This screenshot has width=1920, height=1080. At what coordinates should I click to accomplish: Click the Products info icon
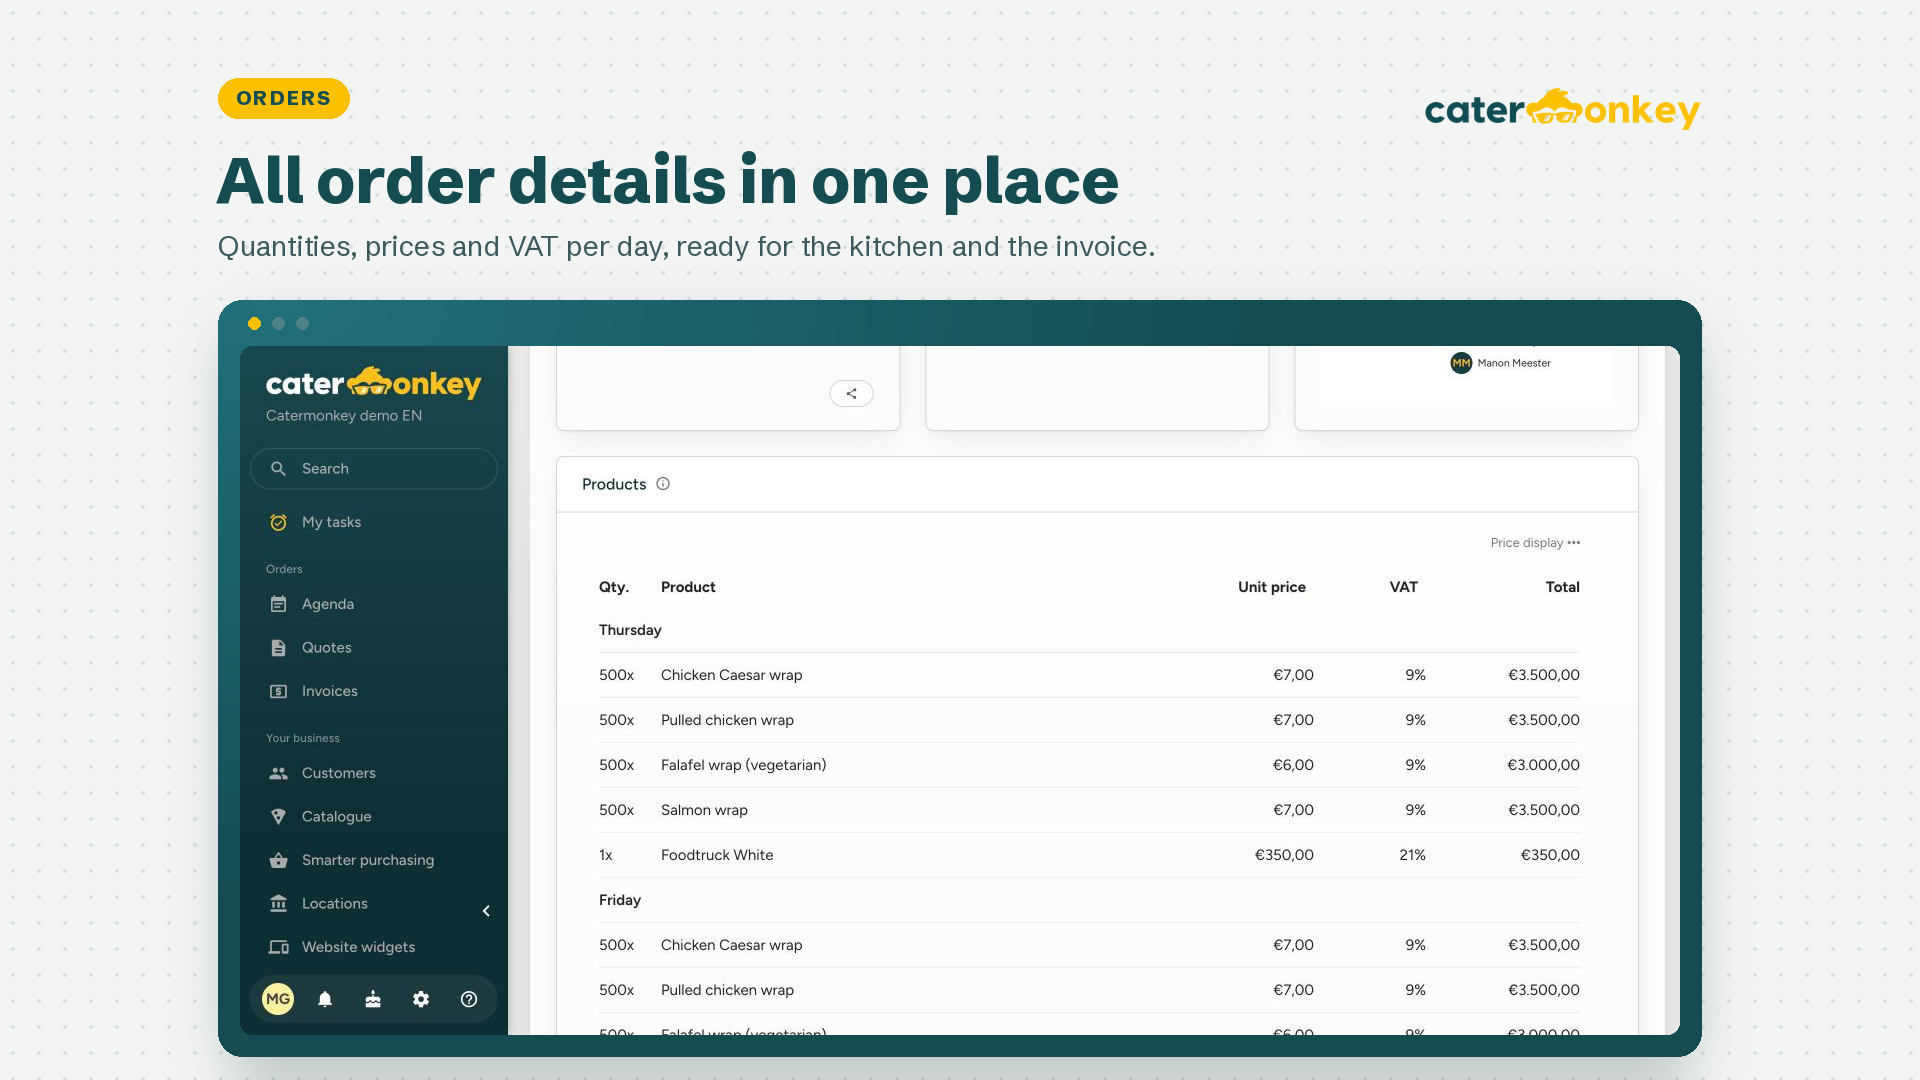663,484
